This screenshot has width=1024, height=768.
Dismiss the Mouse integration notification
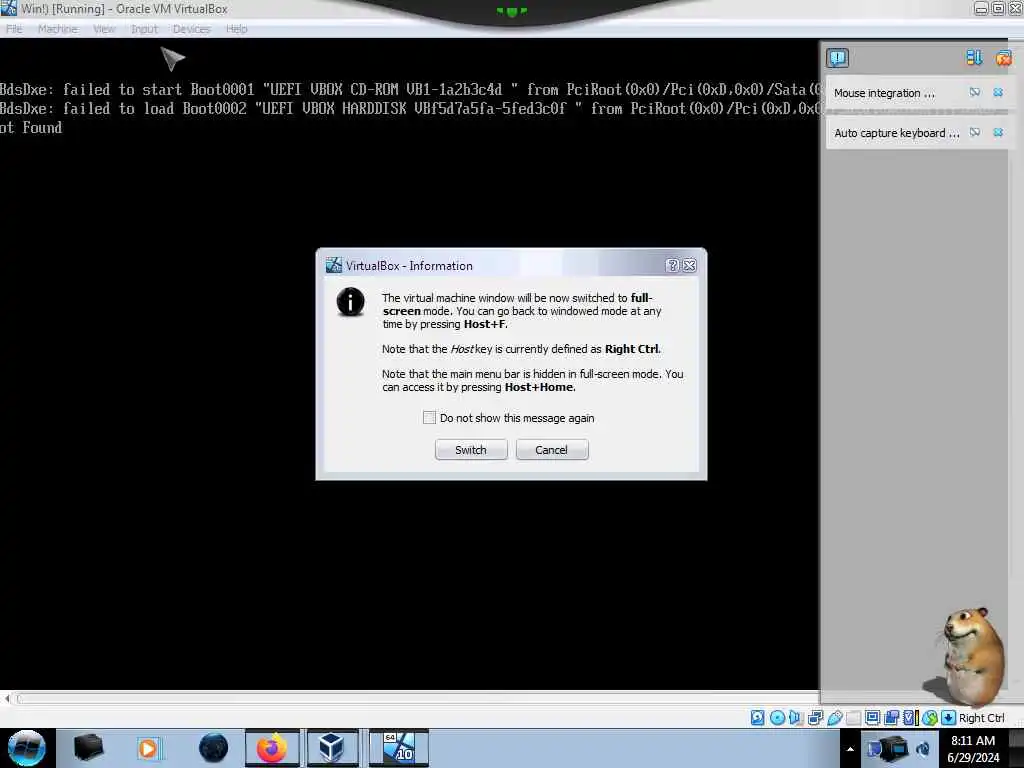[998, 93]
